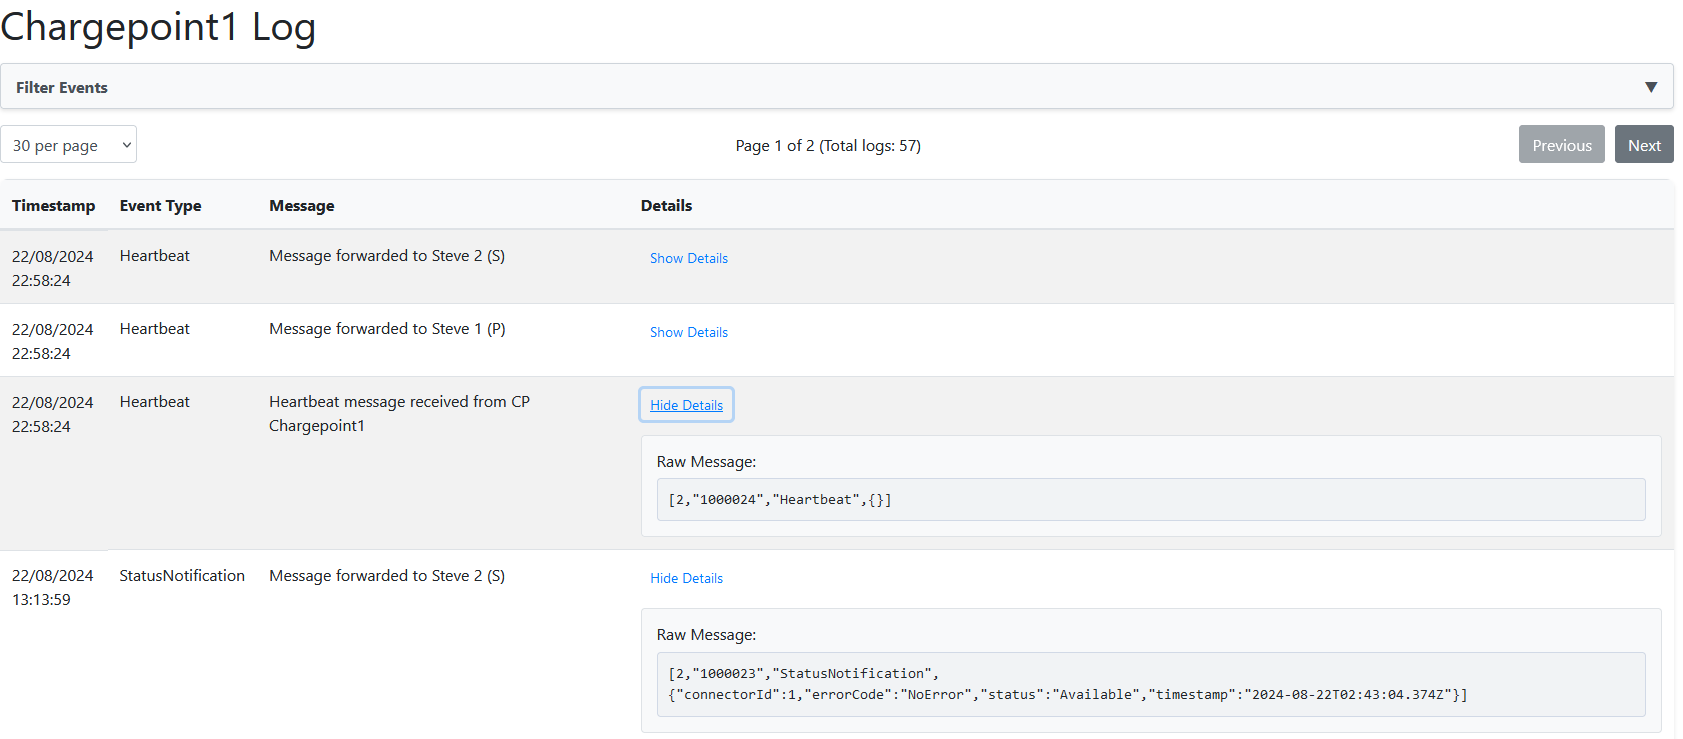Select the Message column header

point(302,205)
